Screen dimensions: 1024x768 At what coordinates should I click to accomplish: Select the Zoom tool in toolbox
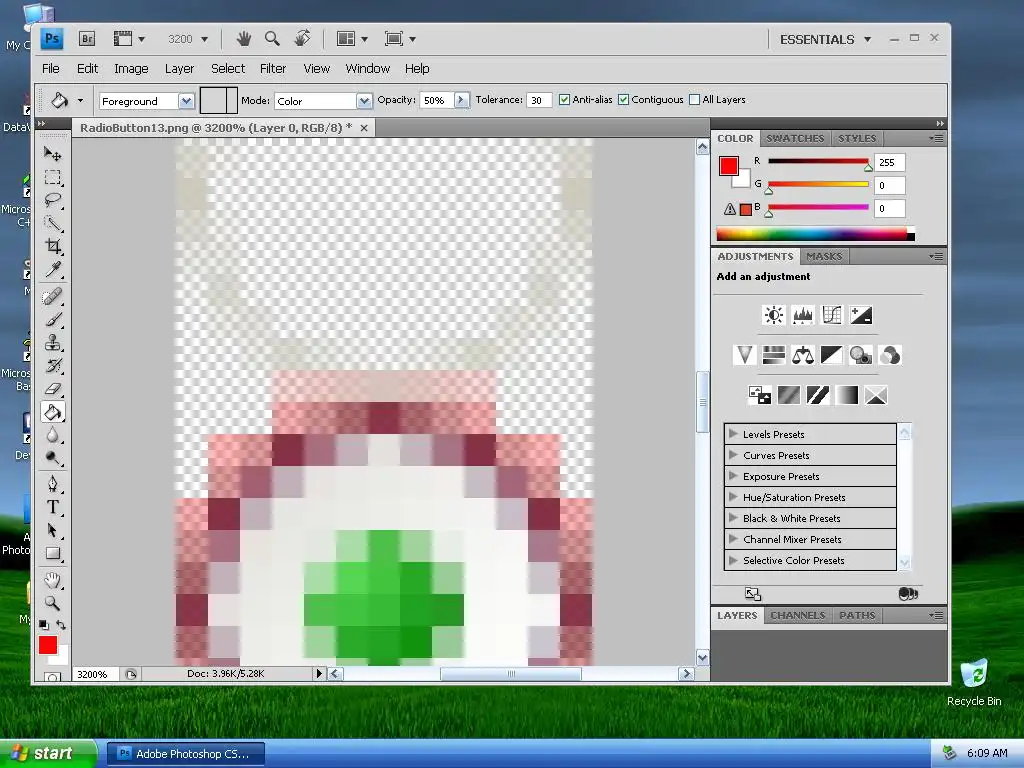[x=53, y=603]
